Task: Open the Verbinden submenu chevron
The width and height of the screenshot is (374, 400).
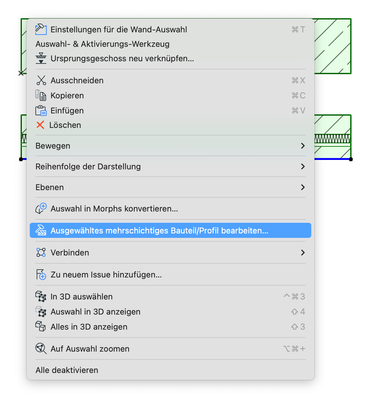Action: [303, 252]
